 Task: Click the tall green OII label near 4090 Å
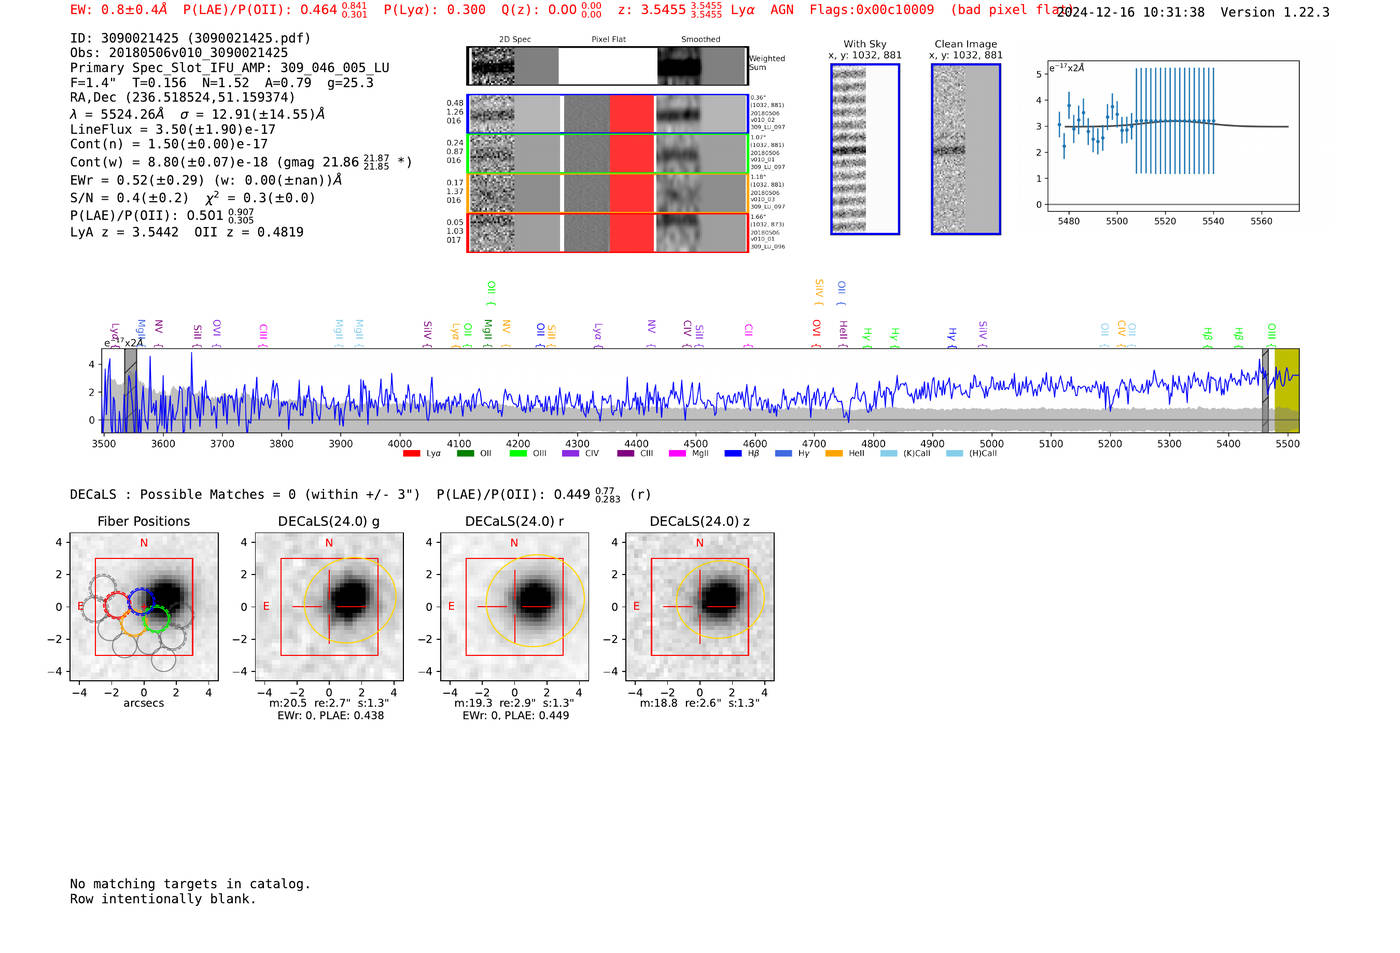tap(491, 291)
